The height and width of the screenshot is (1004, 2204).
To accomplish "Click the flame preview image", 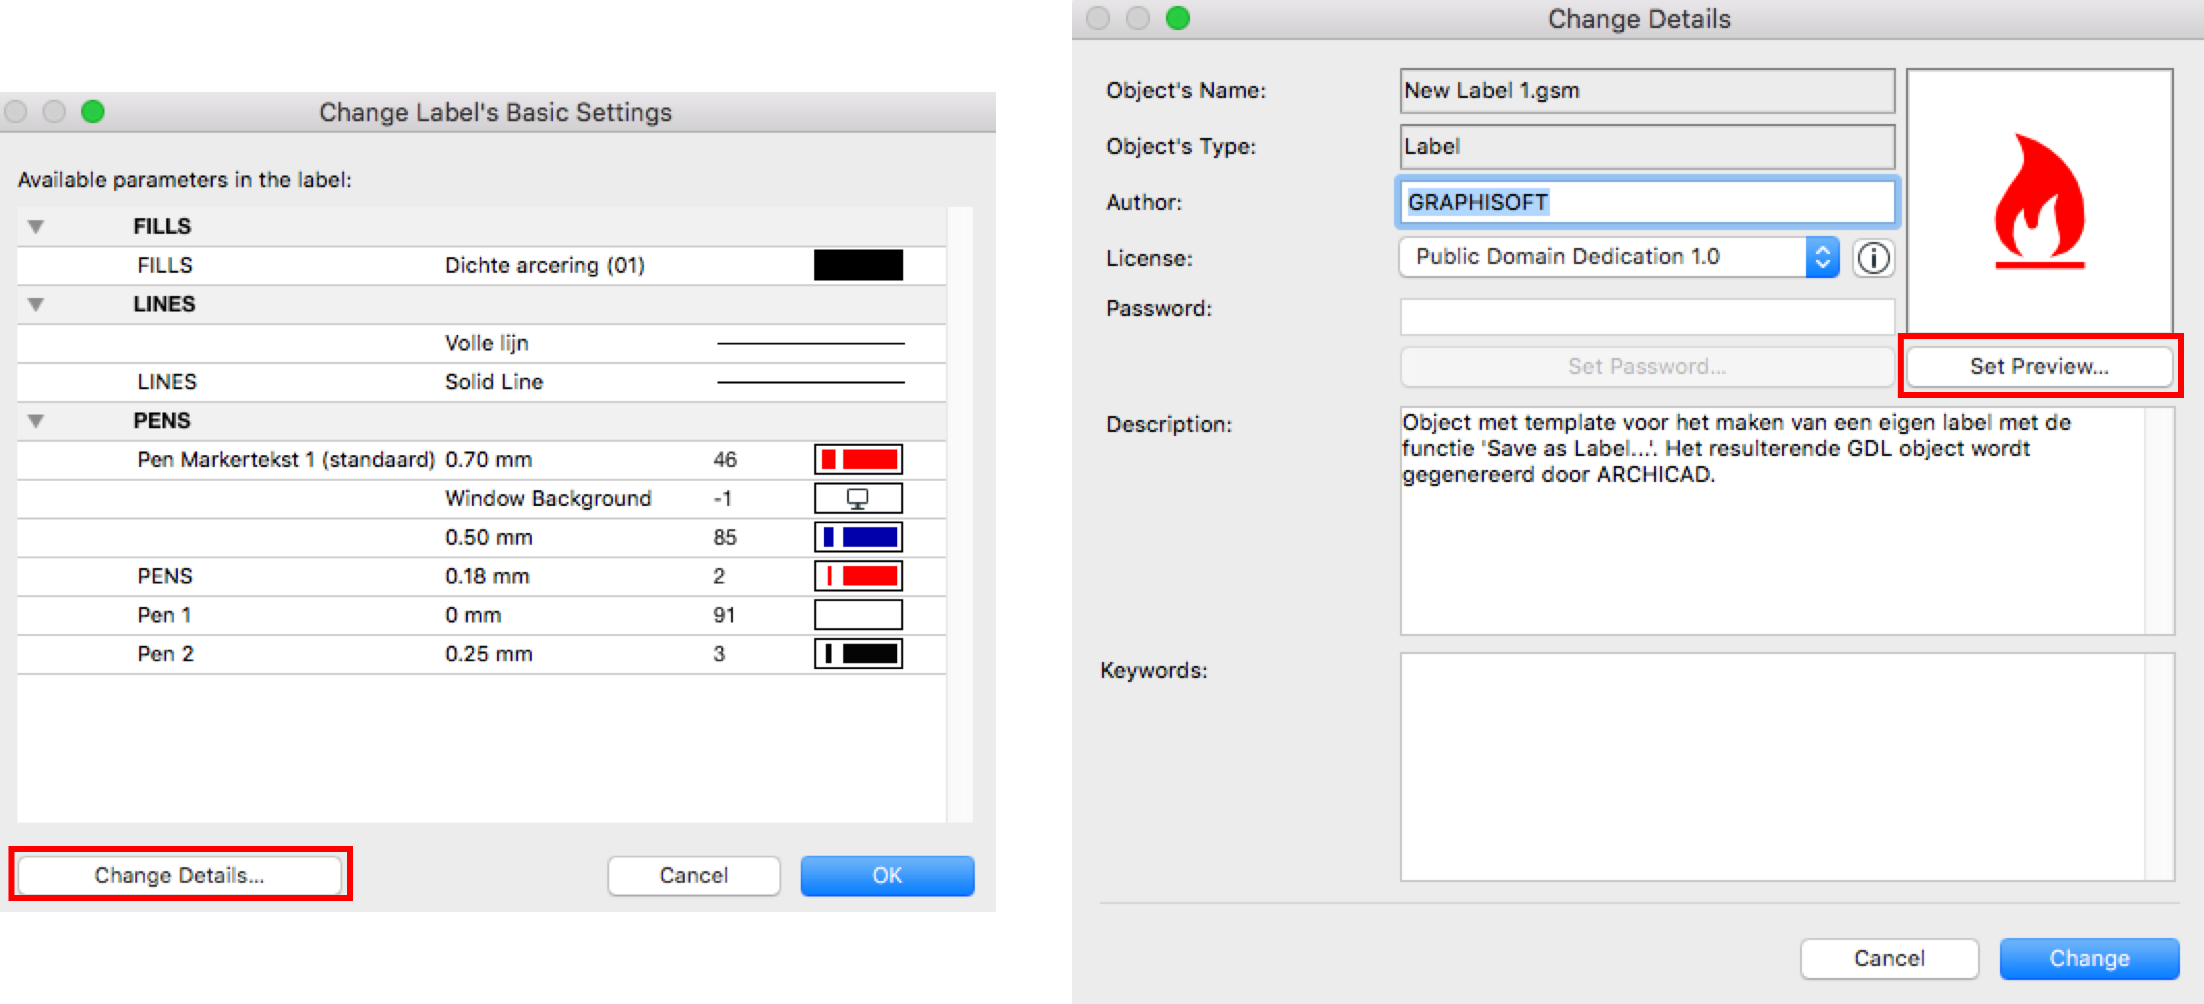I will click(2039, 201).
